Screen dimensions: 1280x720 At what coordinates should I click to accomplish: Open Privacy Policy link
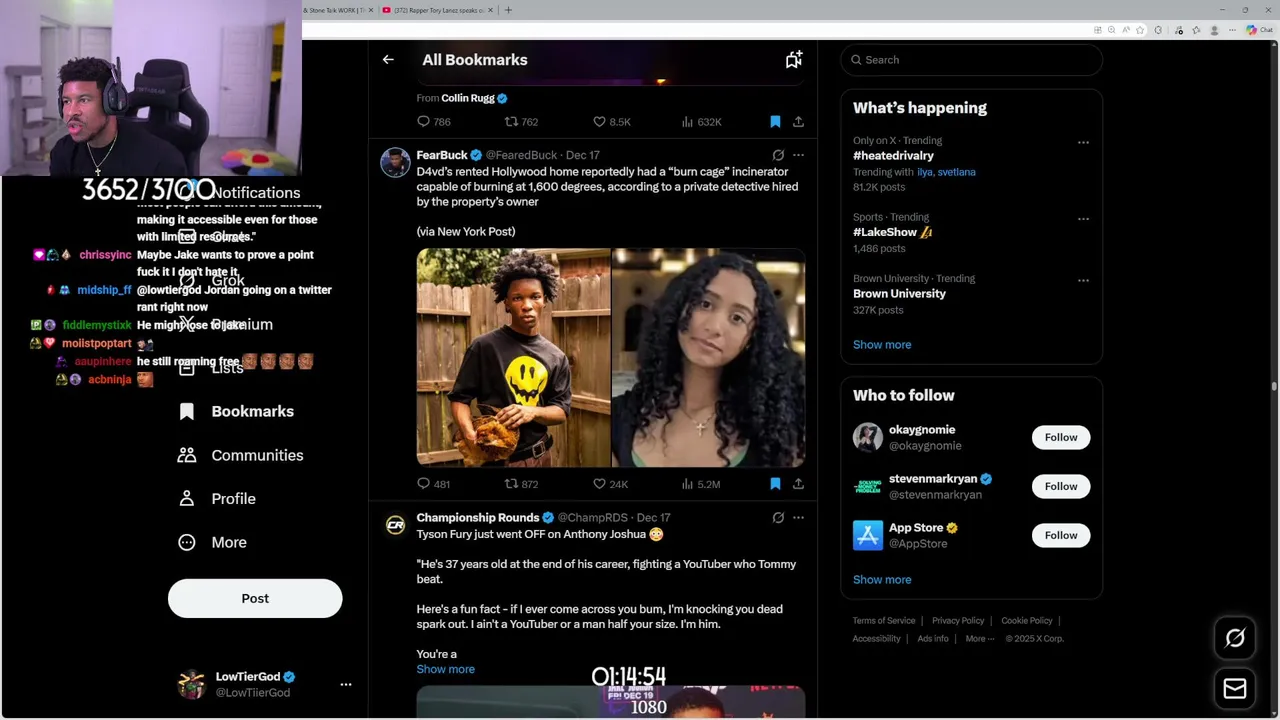tap(958, 621)
